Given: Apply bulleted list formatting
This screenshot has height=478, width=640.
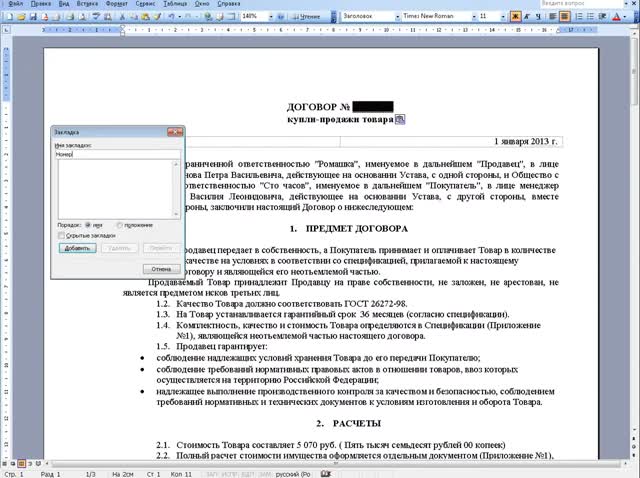Looking at the screenshot, I should (590, 16).
